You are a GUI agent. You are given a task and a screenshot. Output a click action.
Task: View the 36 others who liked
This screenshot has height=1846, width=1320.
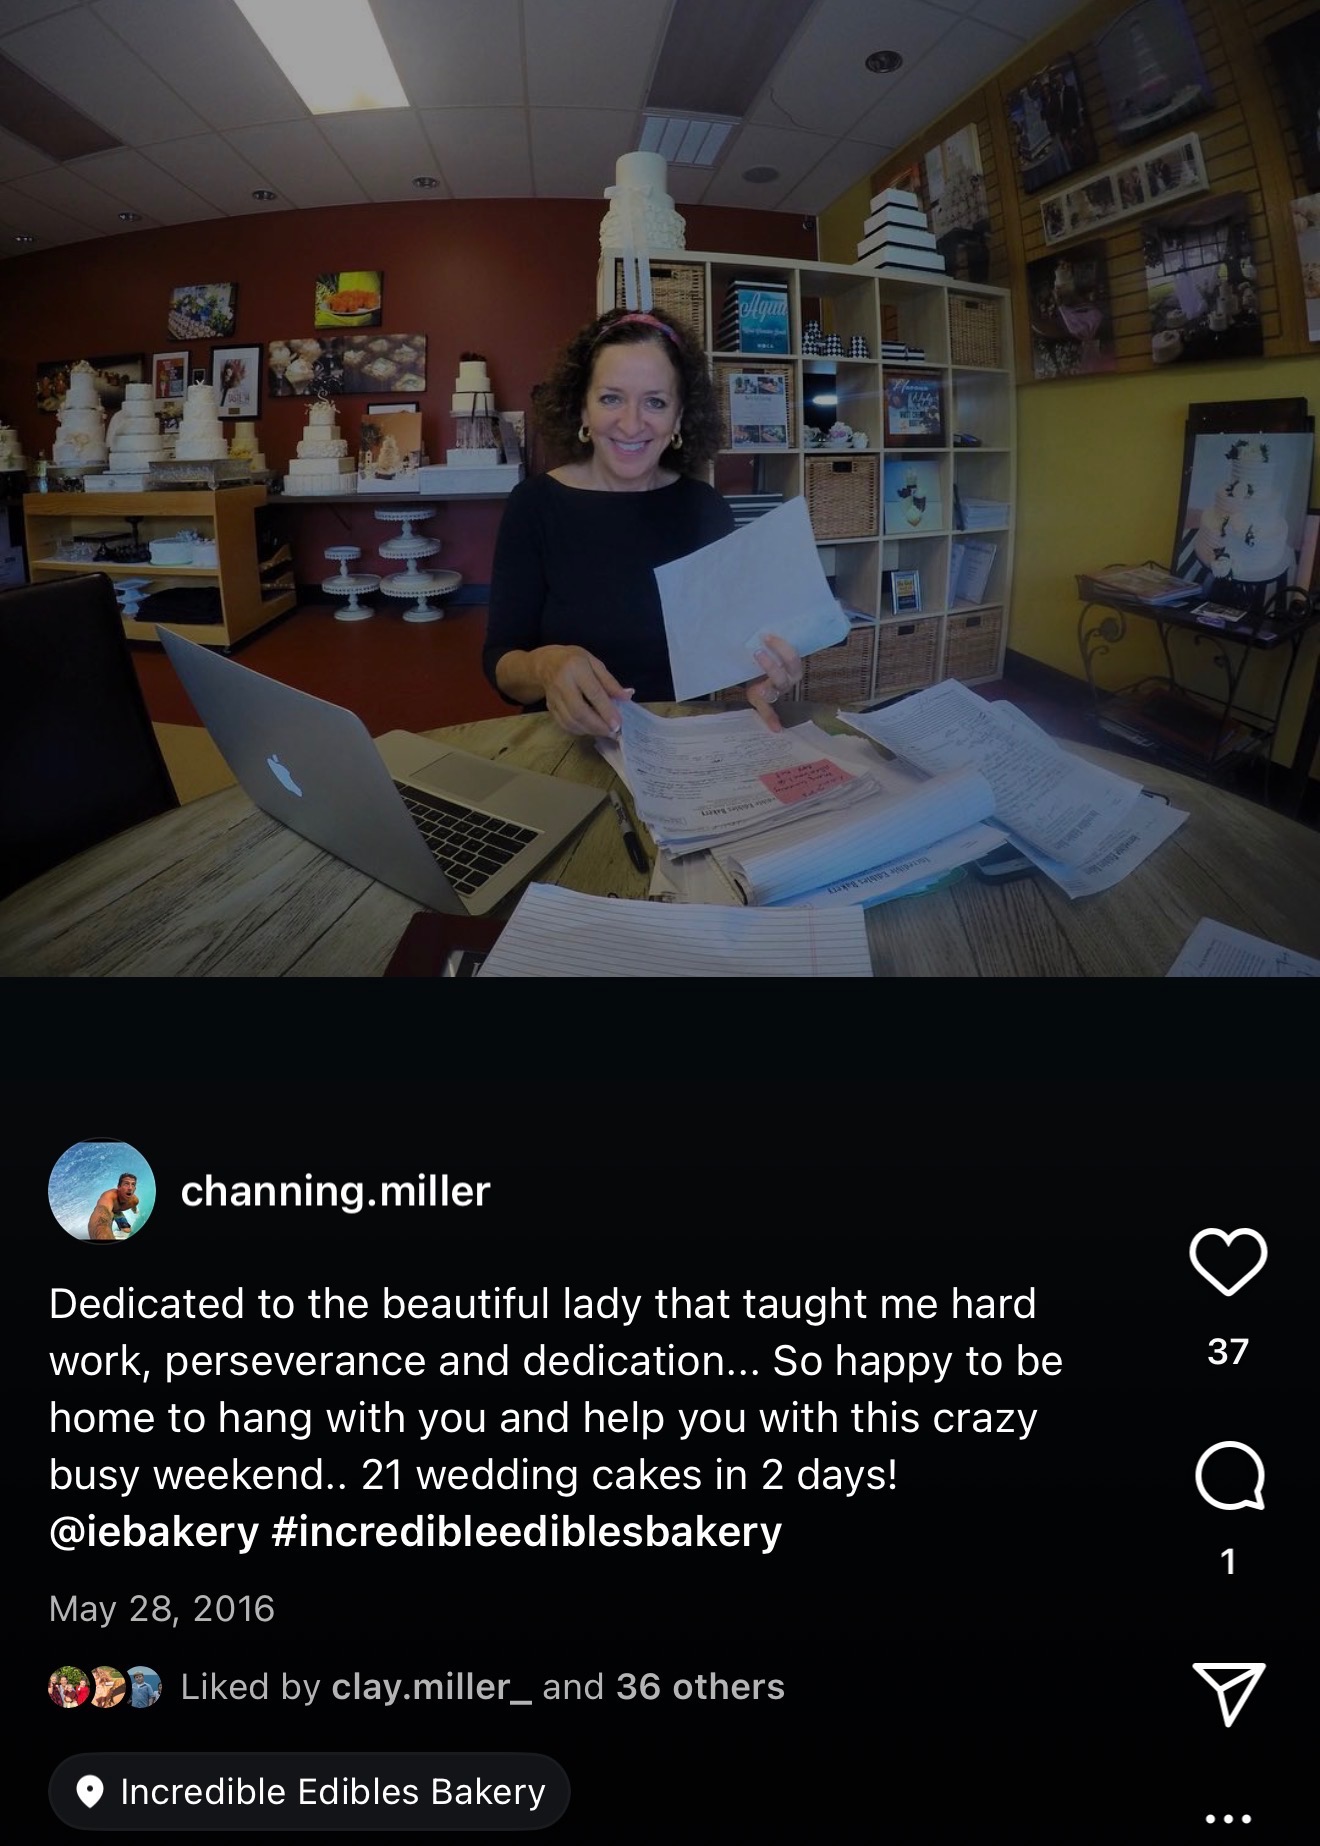pos(700,1687)
